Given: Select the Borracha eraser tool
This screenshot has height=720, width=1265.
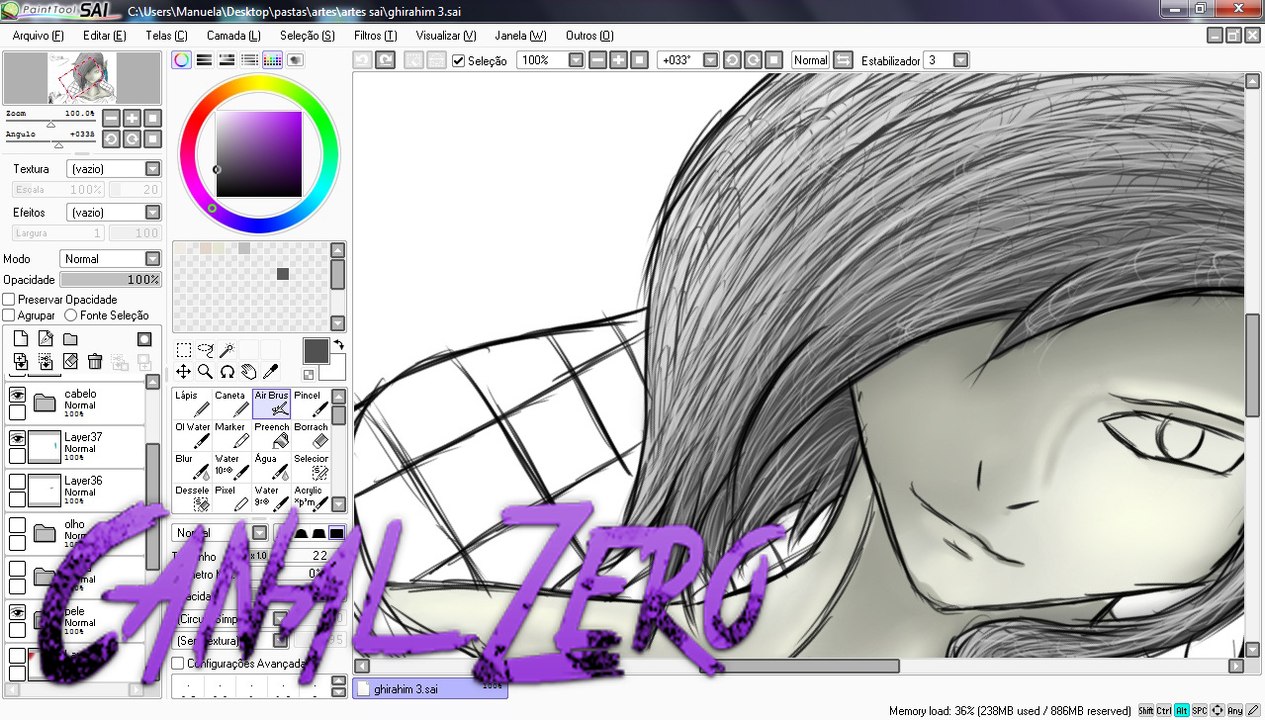Looking at the screenshot, I should tap(310, 436).
